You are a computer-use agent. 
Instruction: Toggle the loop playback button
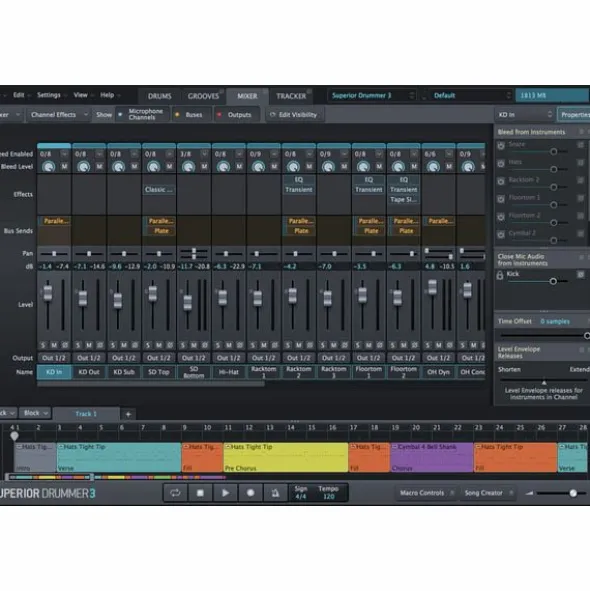[x=175, y=493]
